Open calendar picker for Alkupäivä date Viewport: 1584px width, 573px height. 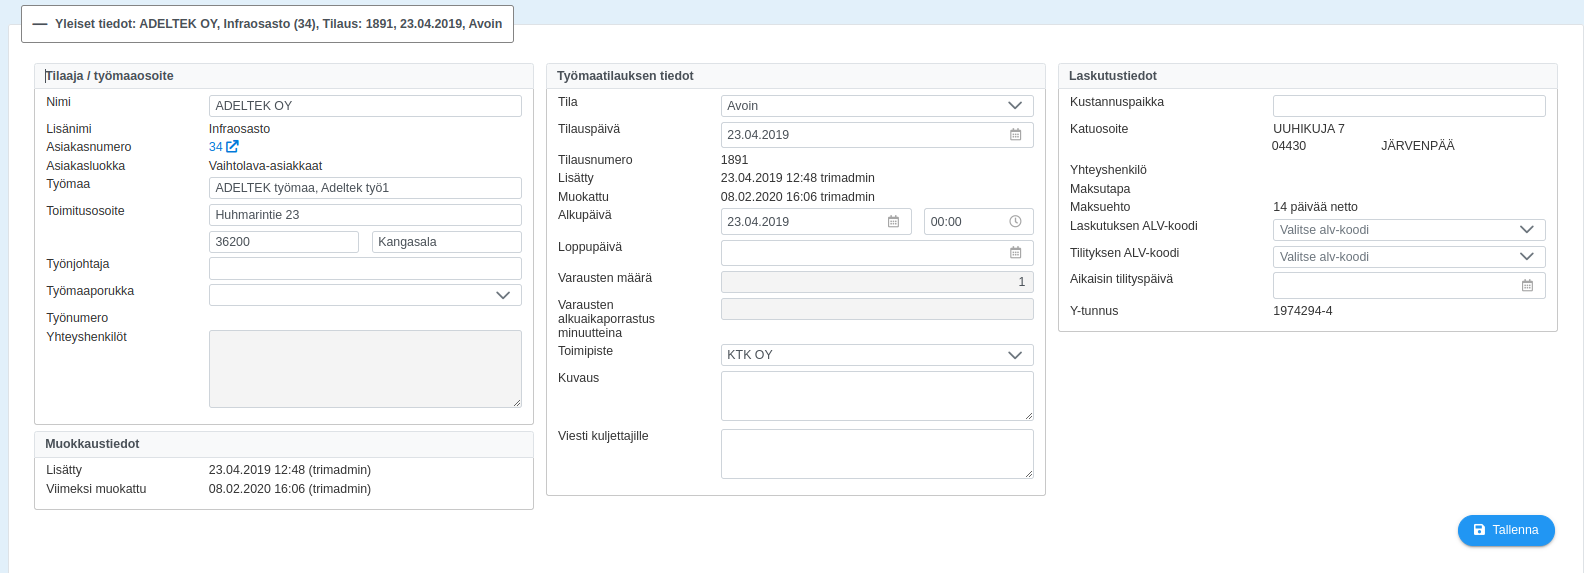[x=893, y=222]
